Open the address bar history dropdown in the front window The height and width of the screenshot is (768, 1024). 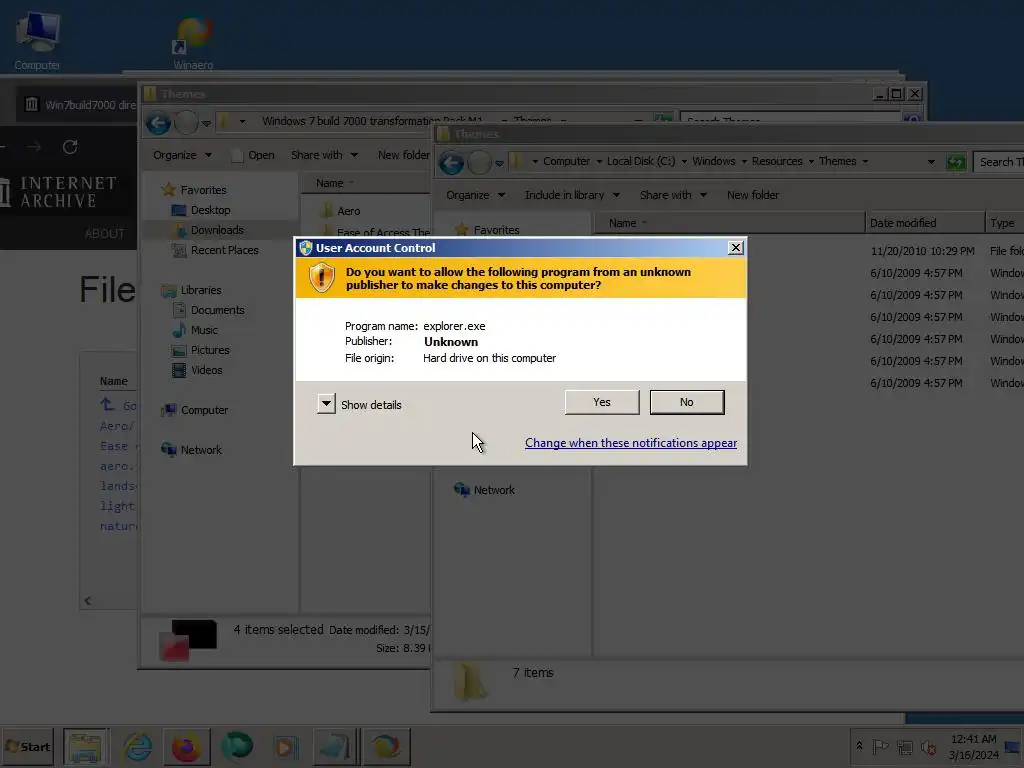[x=931, y=162]
